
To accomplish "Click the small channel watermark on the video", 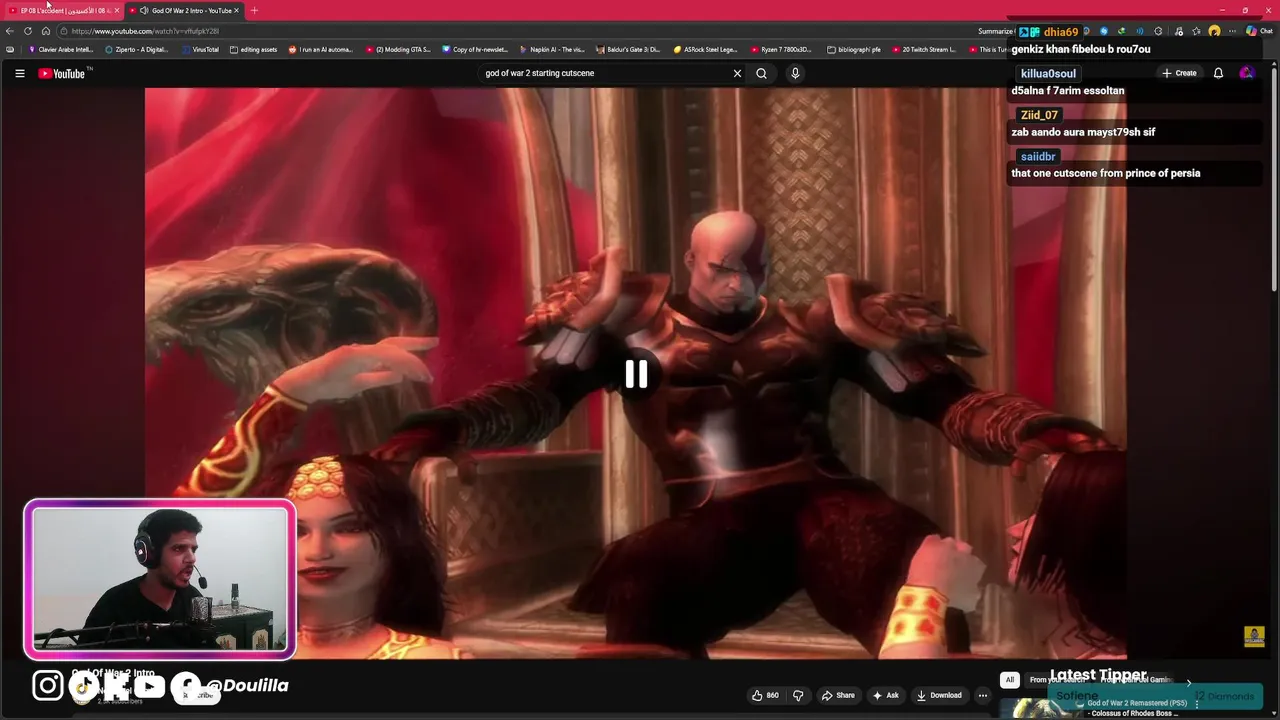I will click(1254, 637).
